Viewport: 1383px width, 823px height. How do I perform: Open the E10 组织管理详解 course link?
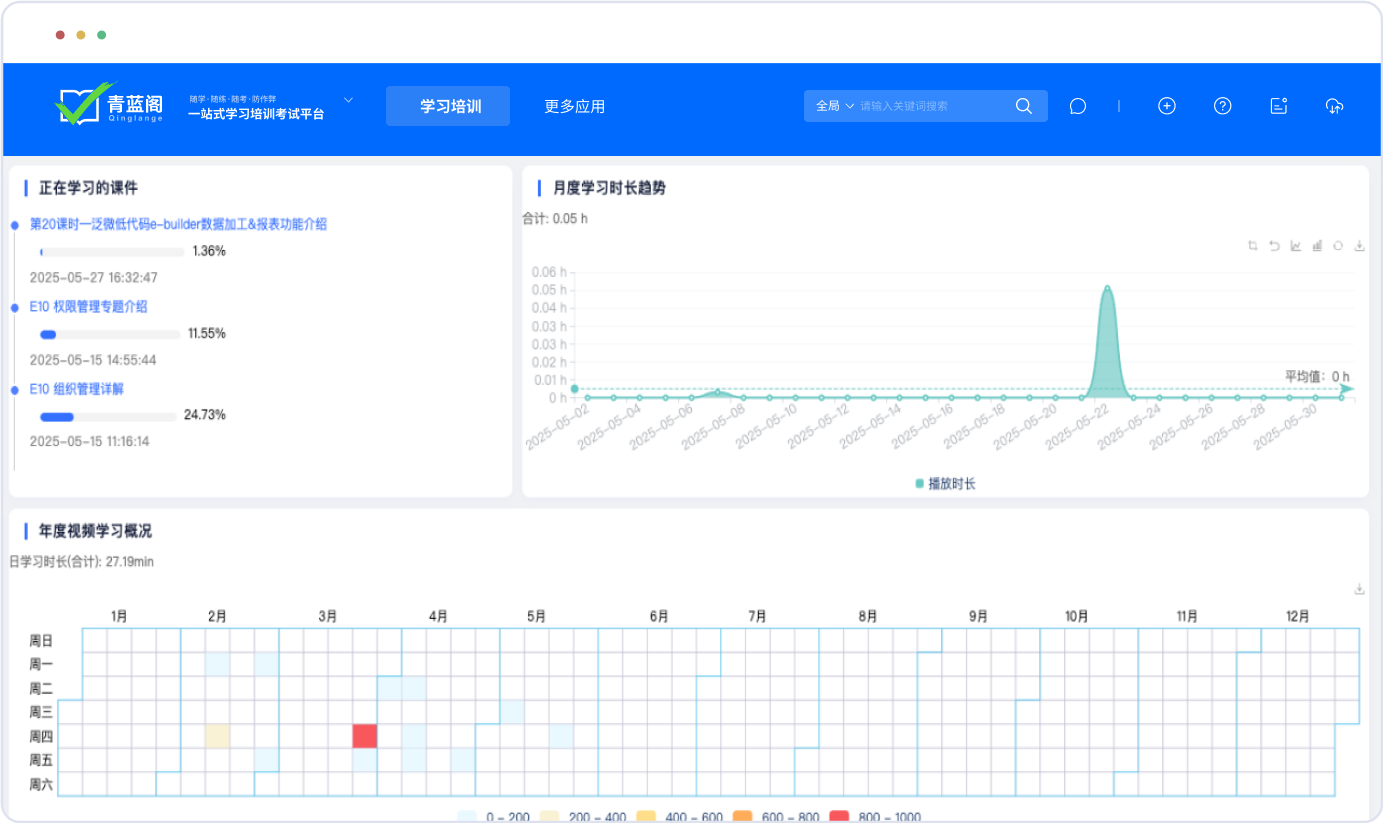point(76,389)
